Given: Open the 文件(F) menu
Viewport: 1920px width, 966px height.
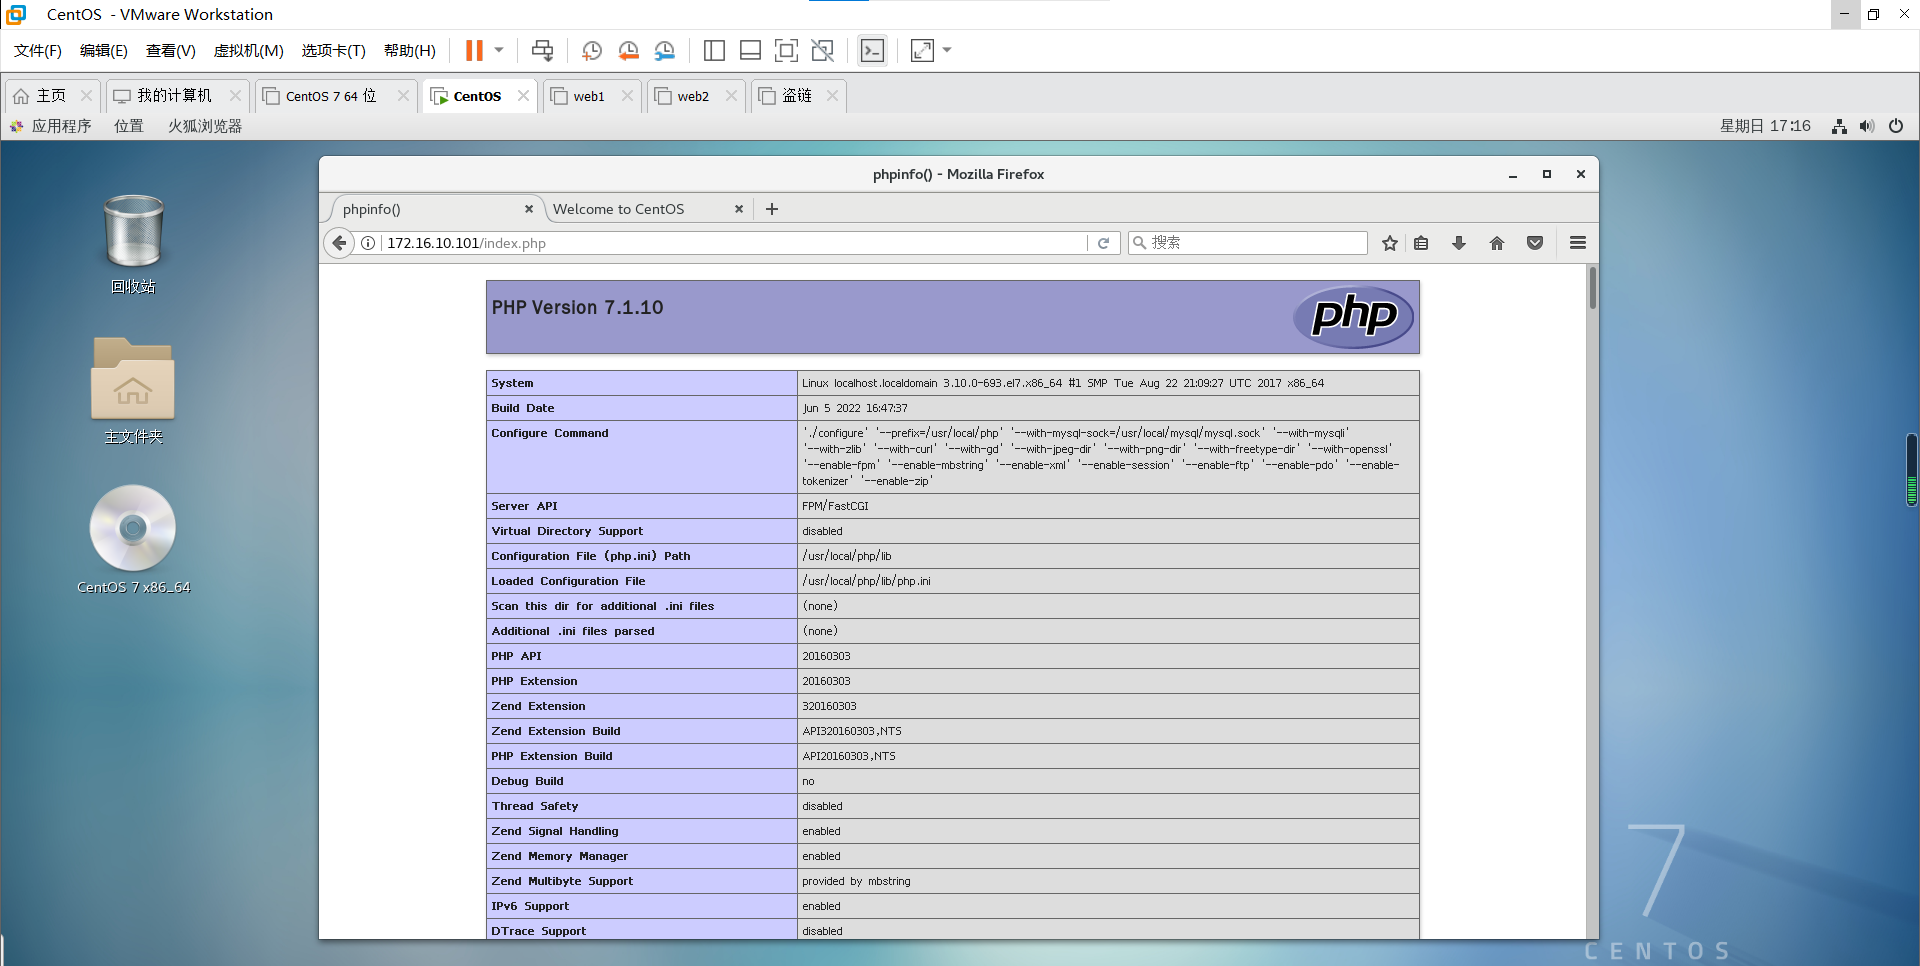Looking at the screenshot, I should 38,50.
